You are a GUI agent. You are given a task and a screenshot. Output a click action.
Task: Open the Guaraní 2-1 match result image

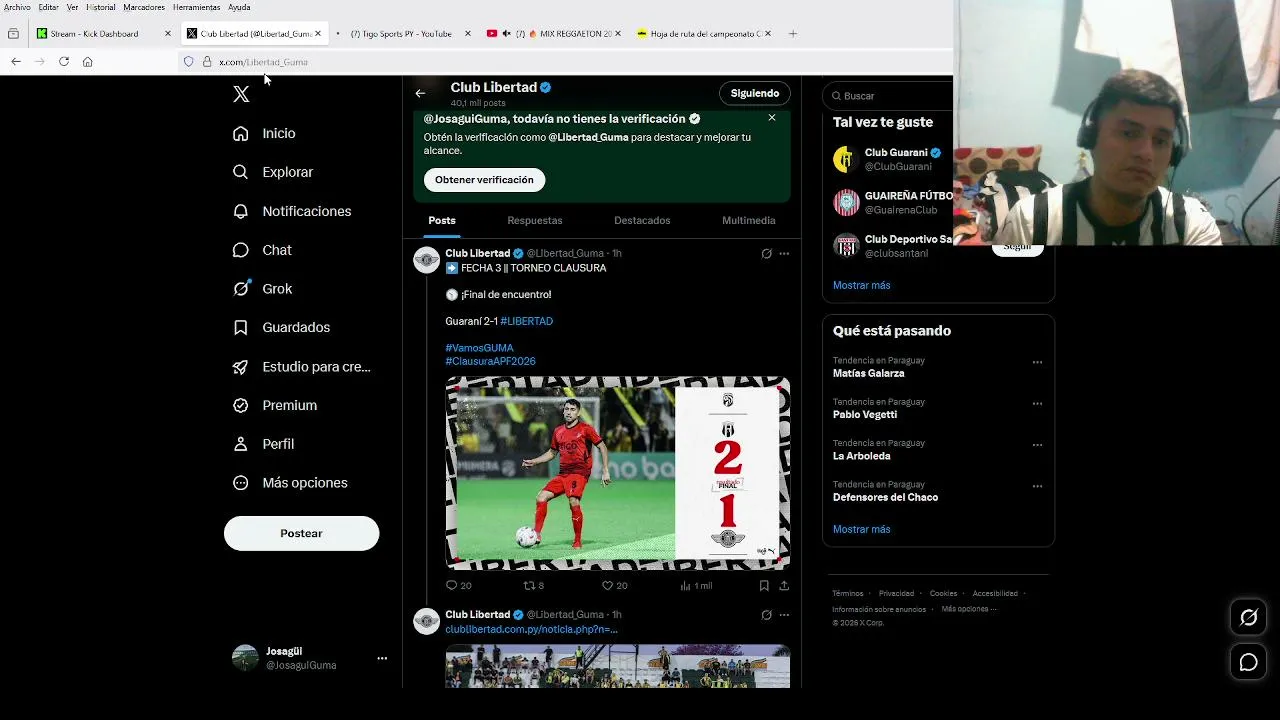[618, 473]
